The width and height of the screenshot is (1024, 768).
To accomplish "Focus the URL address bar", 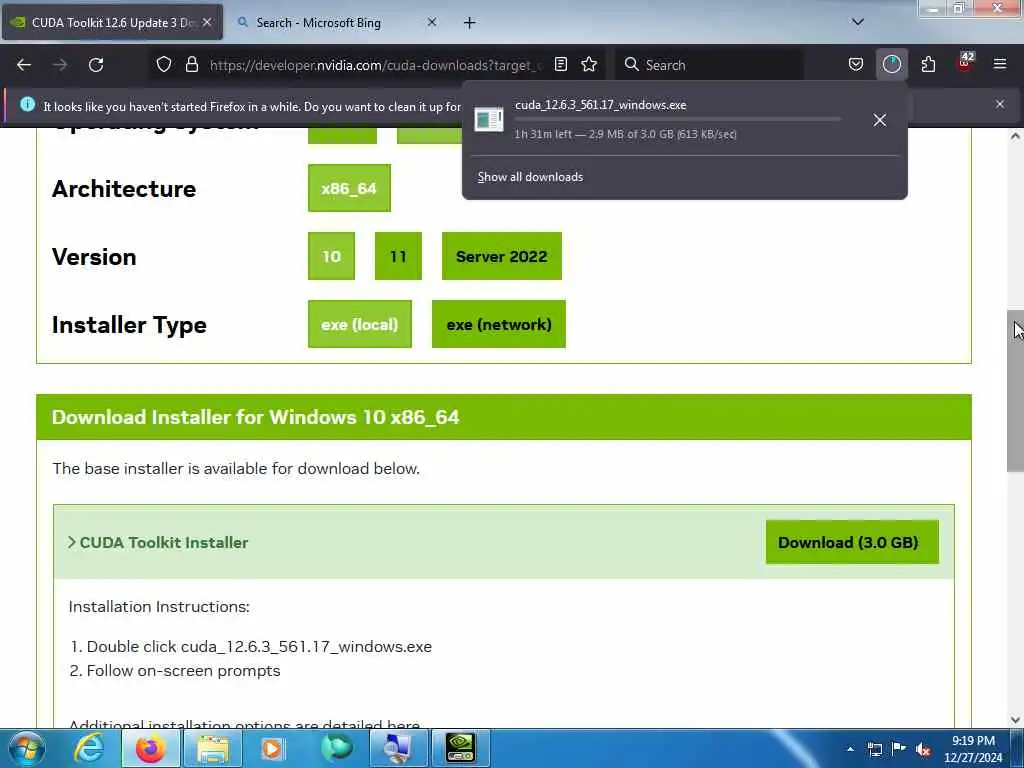I will pyautogui.click(x=375, y=65).
